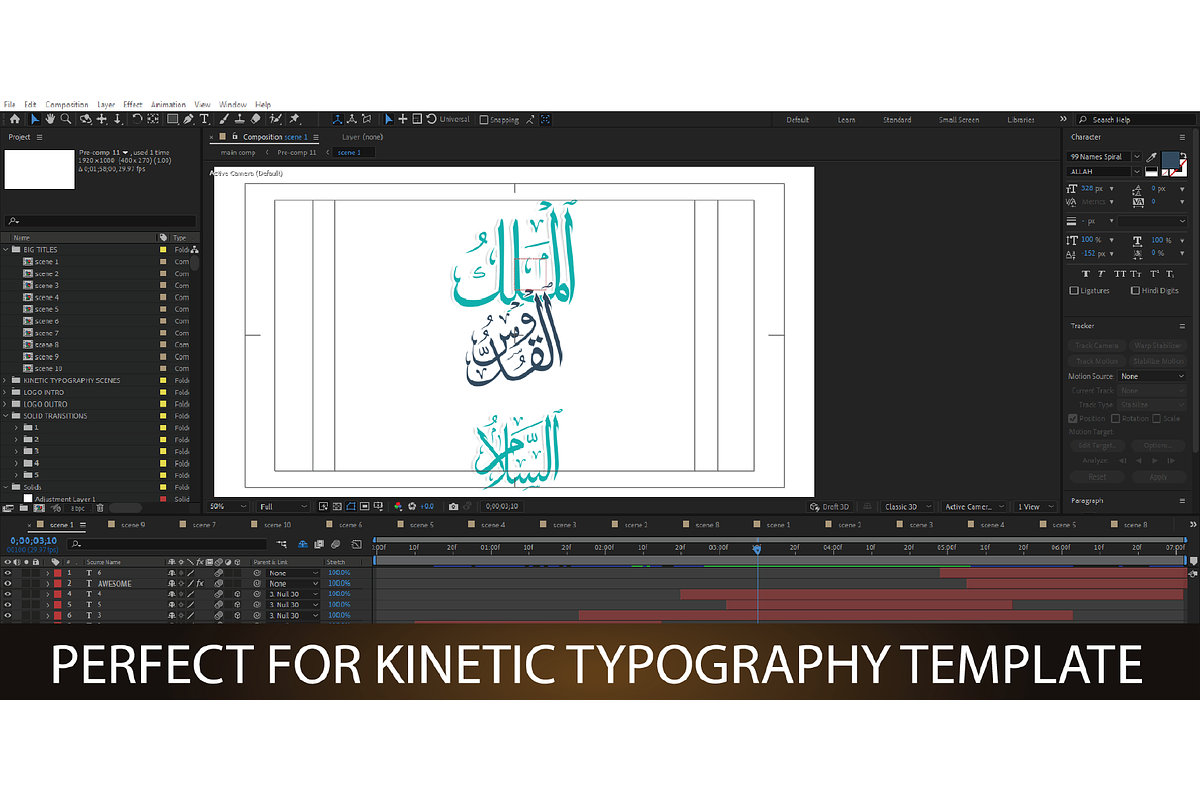
Task: Click the Project panel search field
Action: tap(100, 221)
